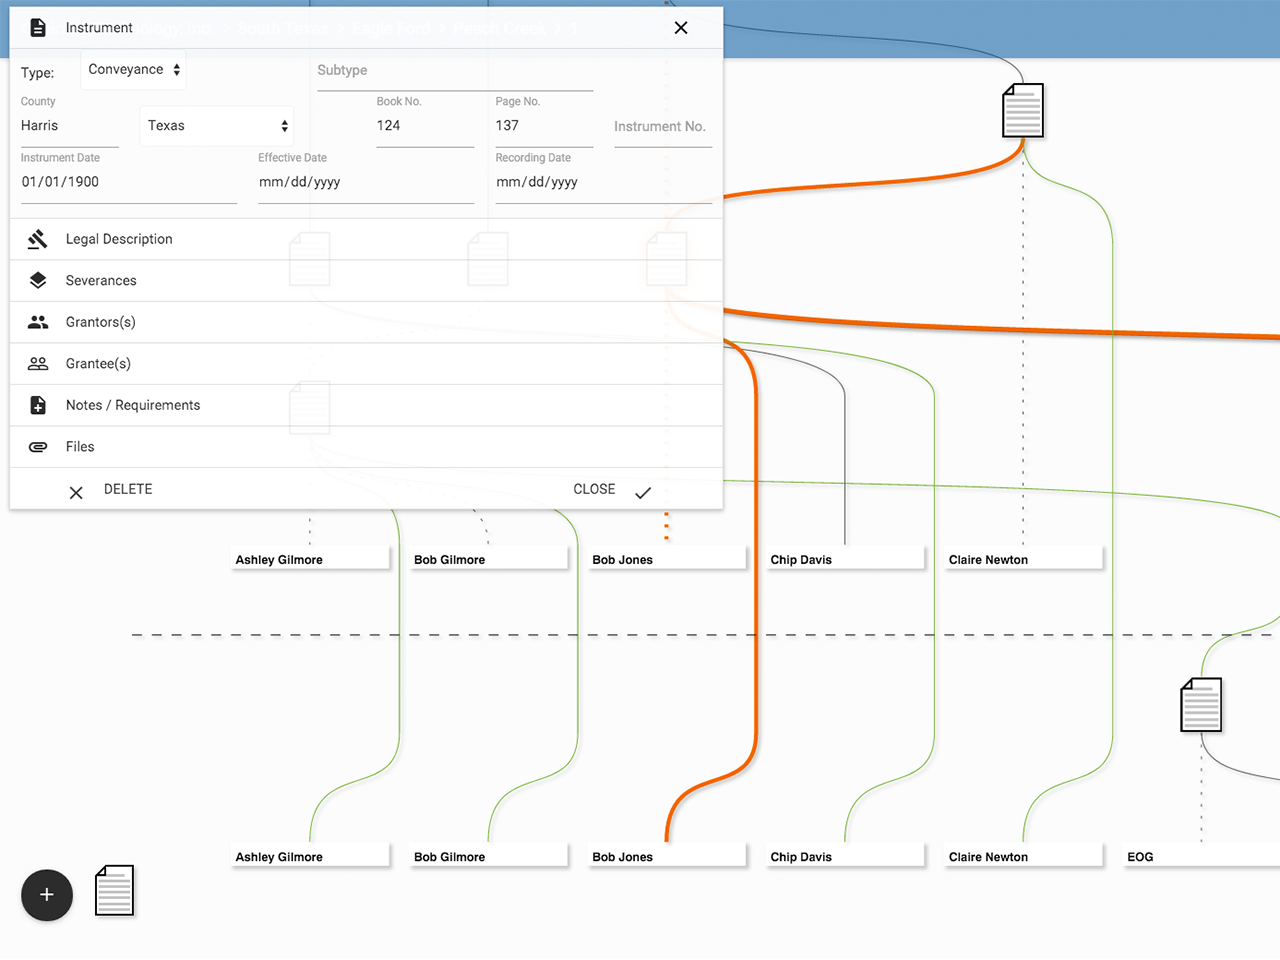
Task: Select upper Ashley Gilmore owner box
Action: [310, 559]
